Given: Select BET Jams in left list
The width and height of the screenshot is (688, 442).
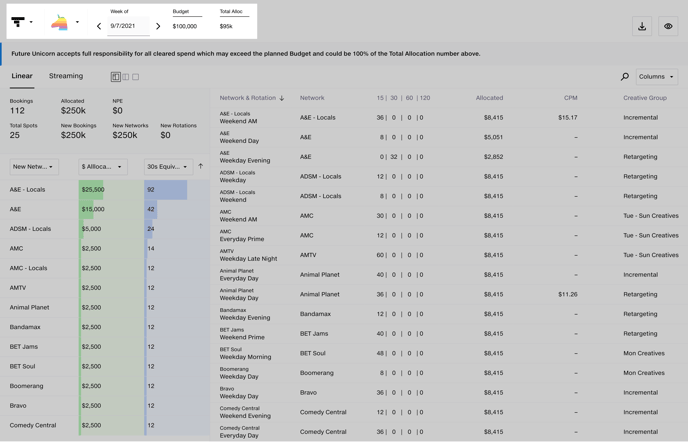Looking at the screenshot, I should click(24, 347).
